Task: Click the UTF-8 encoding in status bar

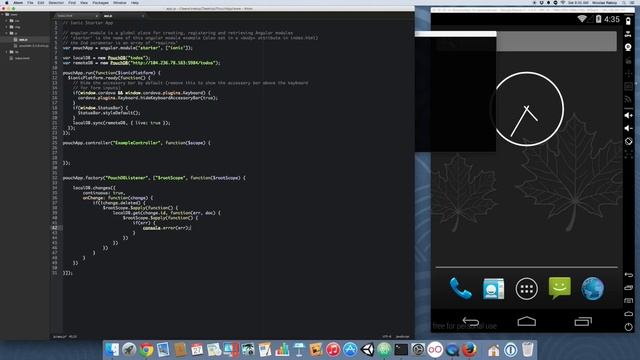Action: click(387, 337)
